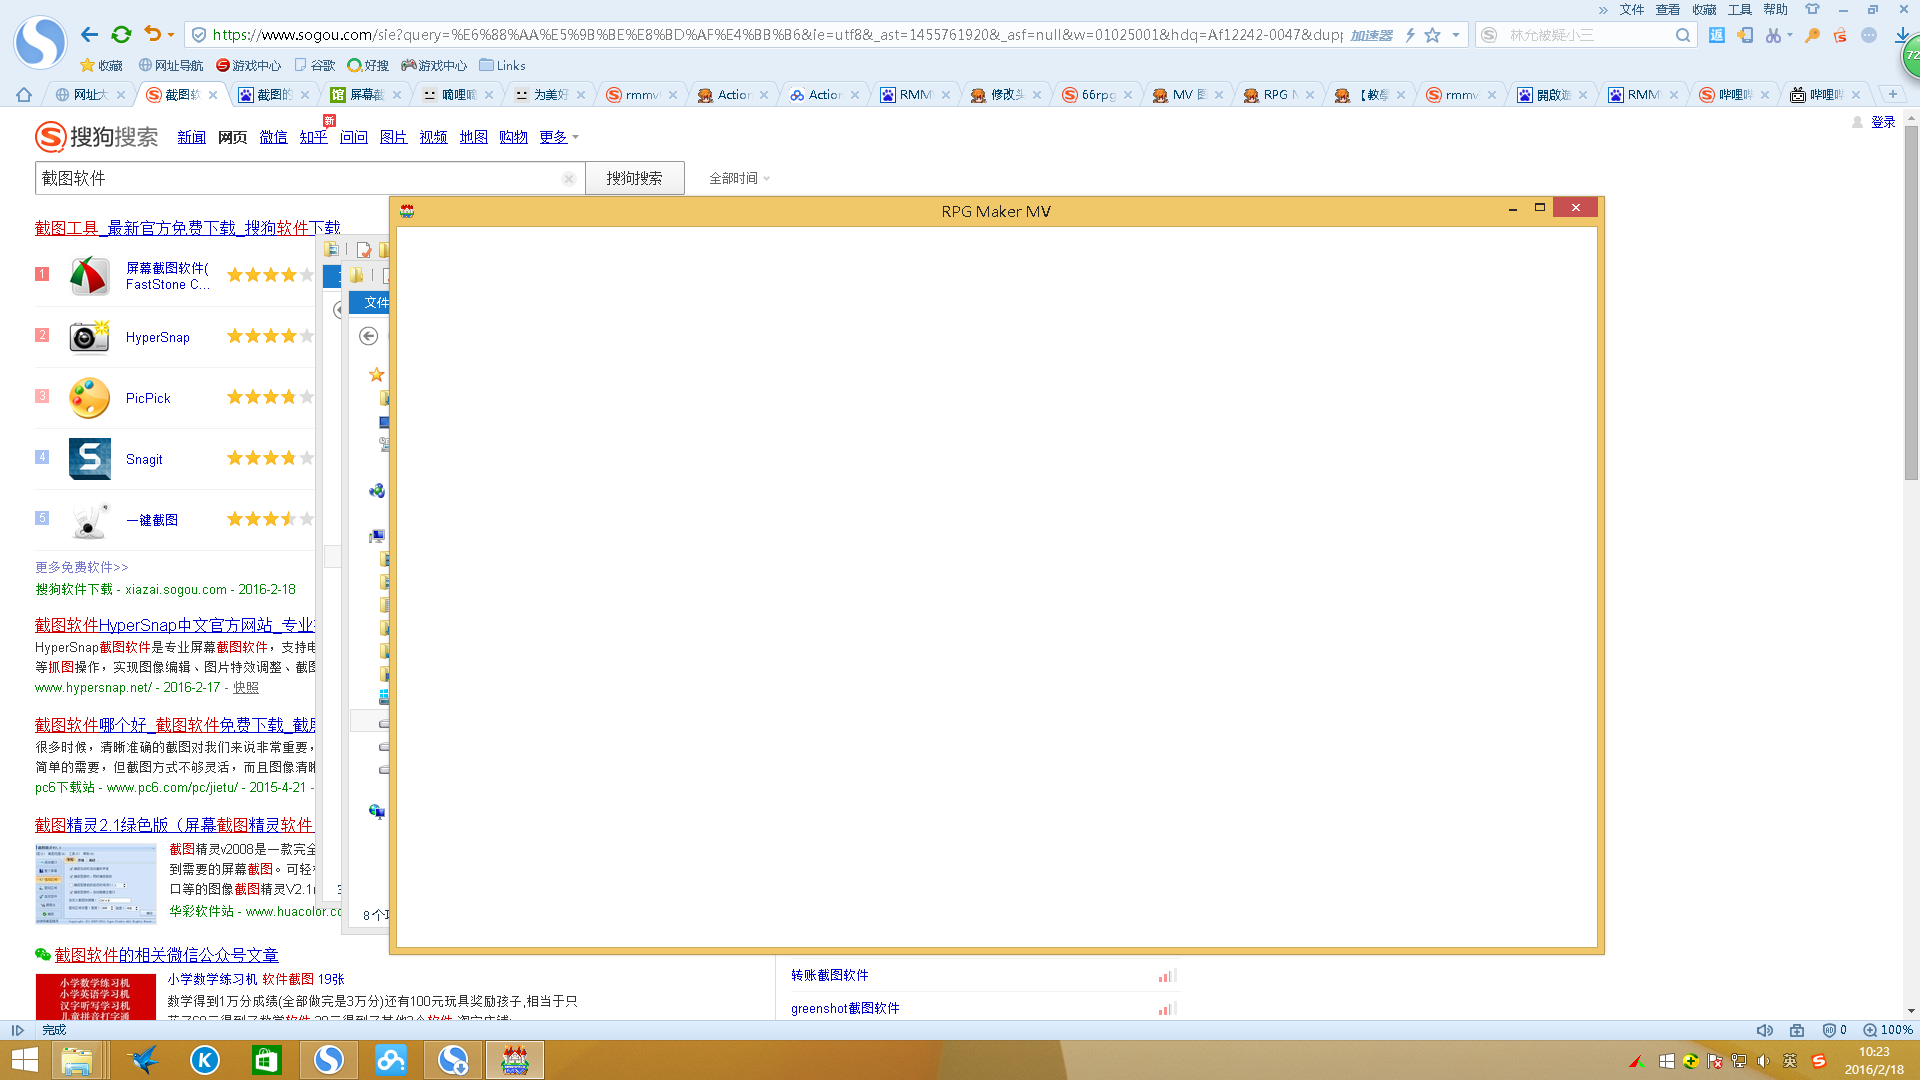
Task: Click the lightning accelerator icon in the address bar
Action: pyautogui.click(x=1410, y=35)
